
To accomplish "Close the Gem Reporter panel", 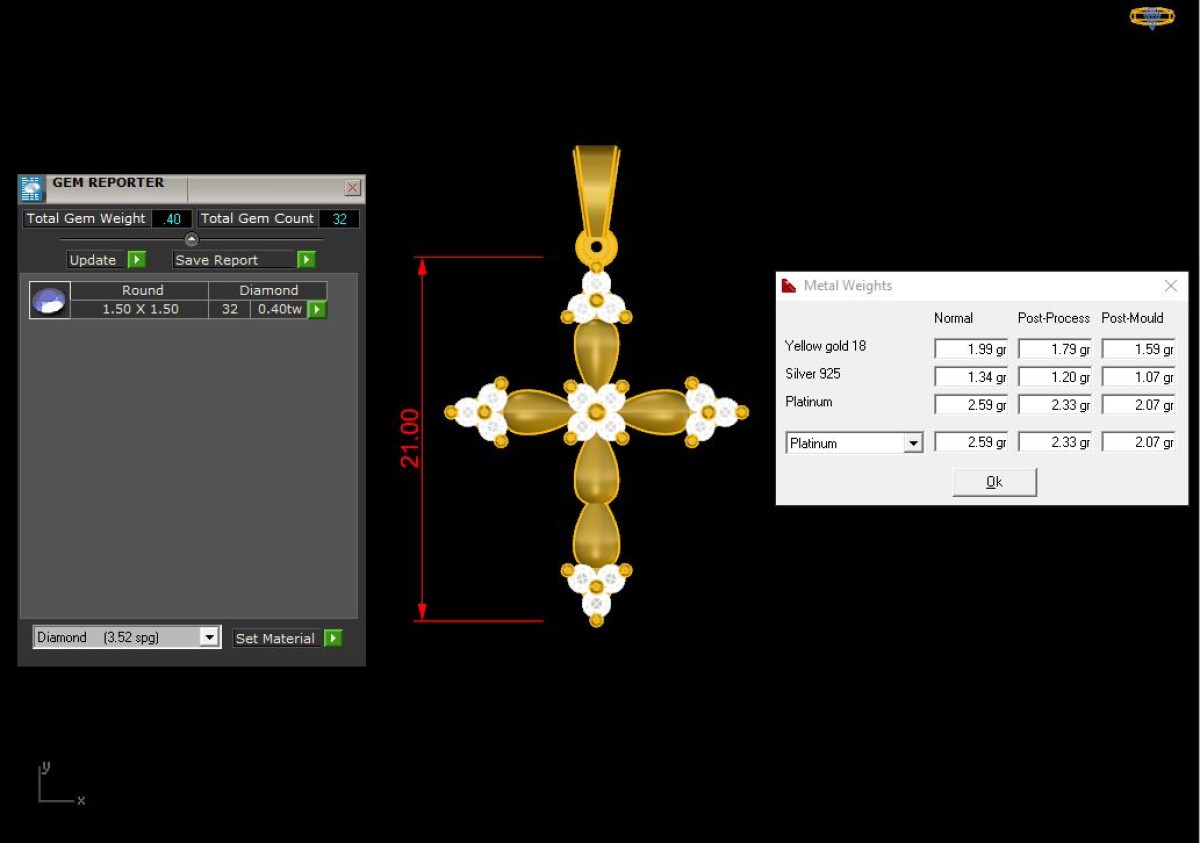I will (x=352, y=187).
